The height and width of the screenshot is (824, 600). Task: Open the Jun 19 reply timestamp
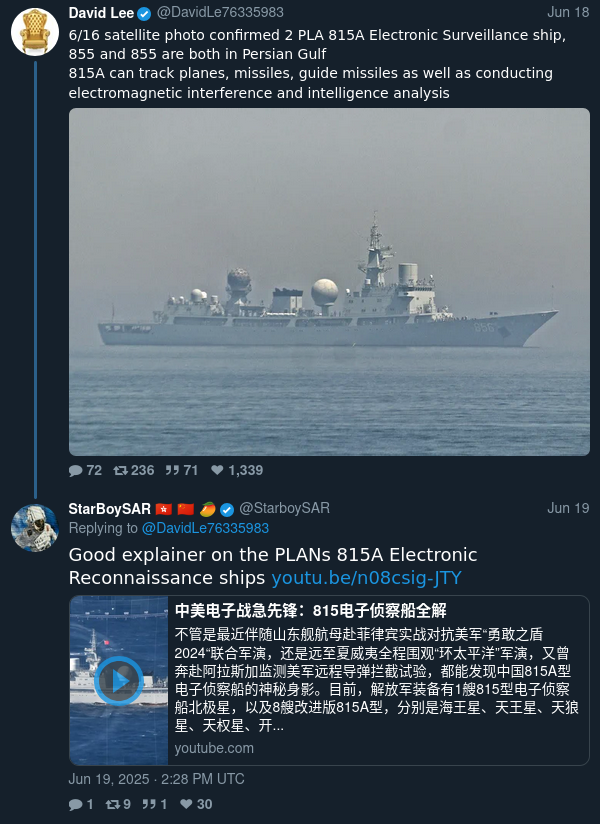point(568,508)
